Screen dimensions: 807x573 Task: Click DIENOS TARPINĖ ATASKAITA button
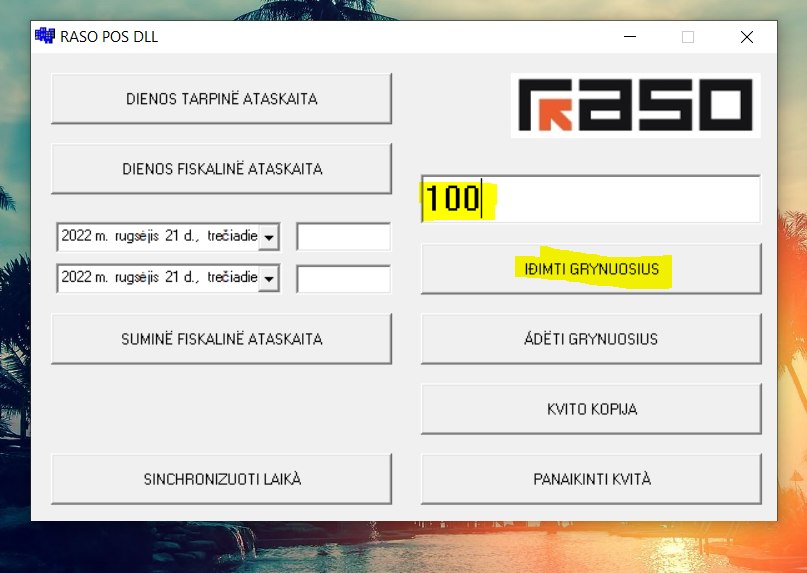pyautogui.click(x=221, y=98)
